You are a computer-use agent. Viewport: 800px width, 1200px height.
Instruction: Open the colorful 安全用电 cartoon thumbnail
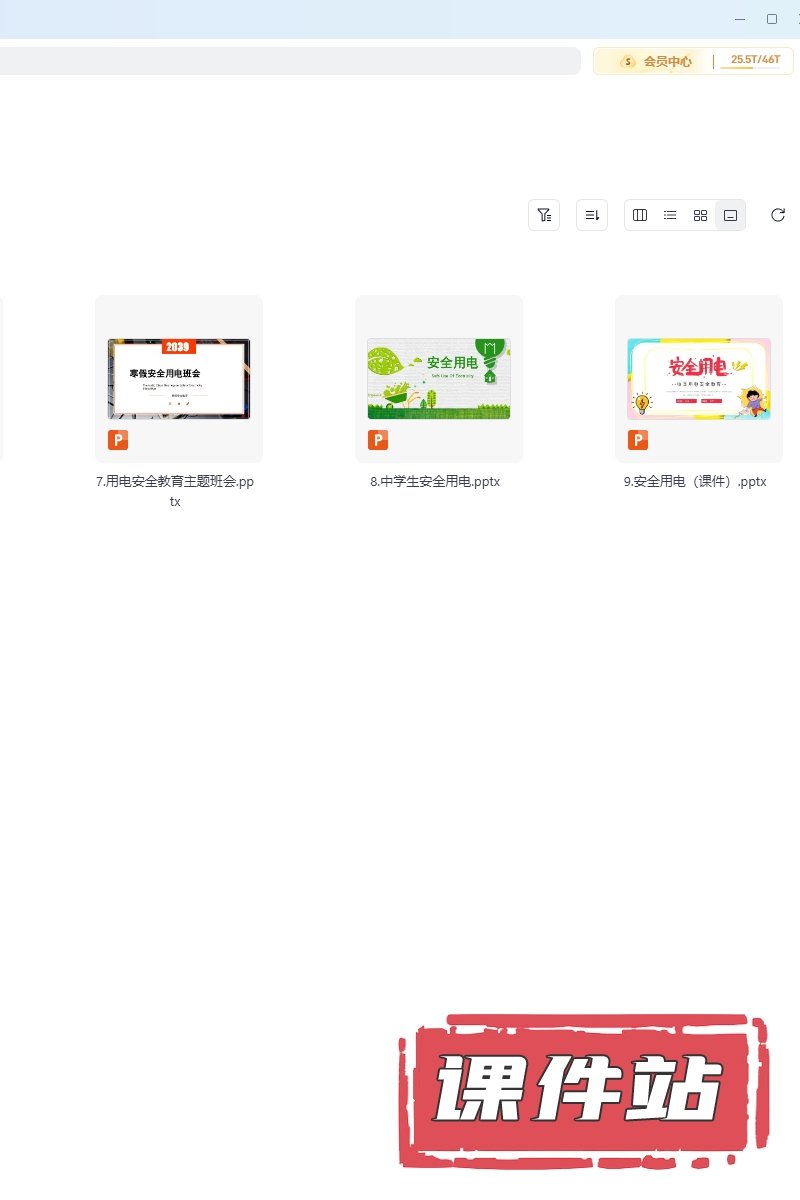[x=698, y=378]
